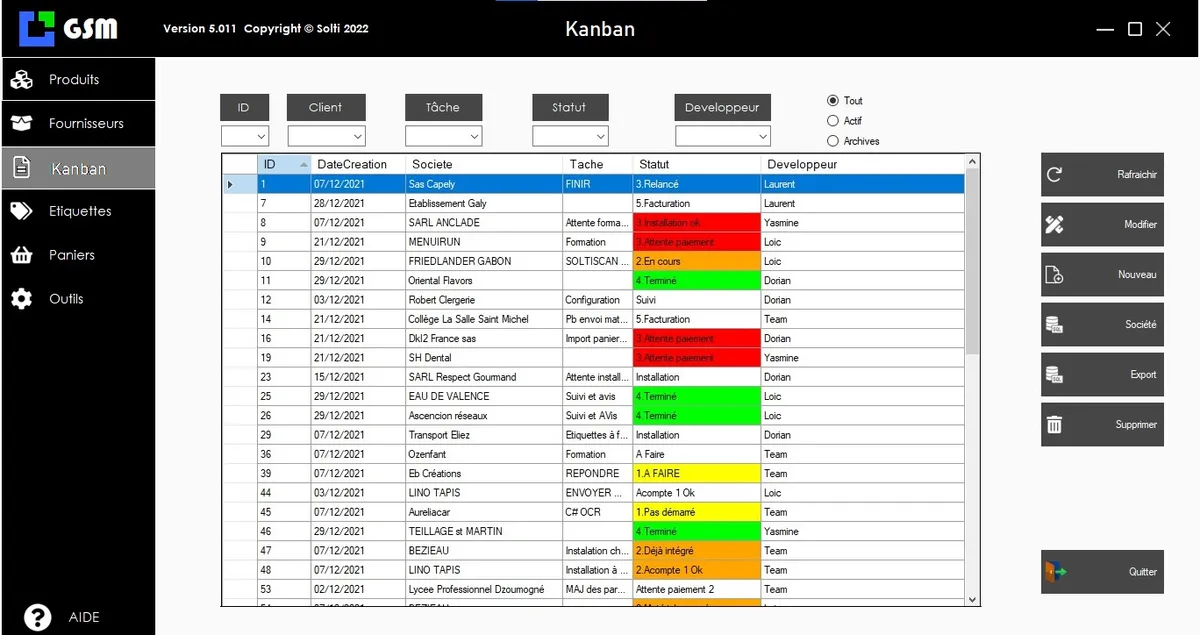
Task: Click the Rafraichir refresh arrow icon
Action: pos(1054,174)
